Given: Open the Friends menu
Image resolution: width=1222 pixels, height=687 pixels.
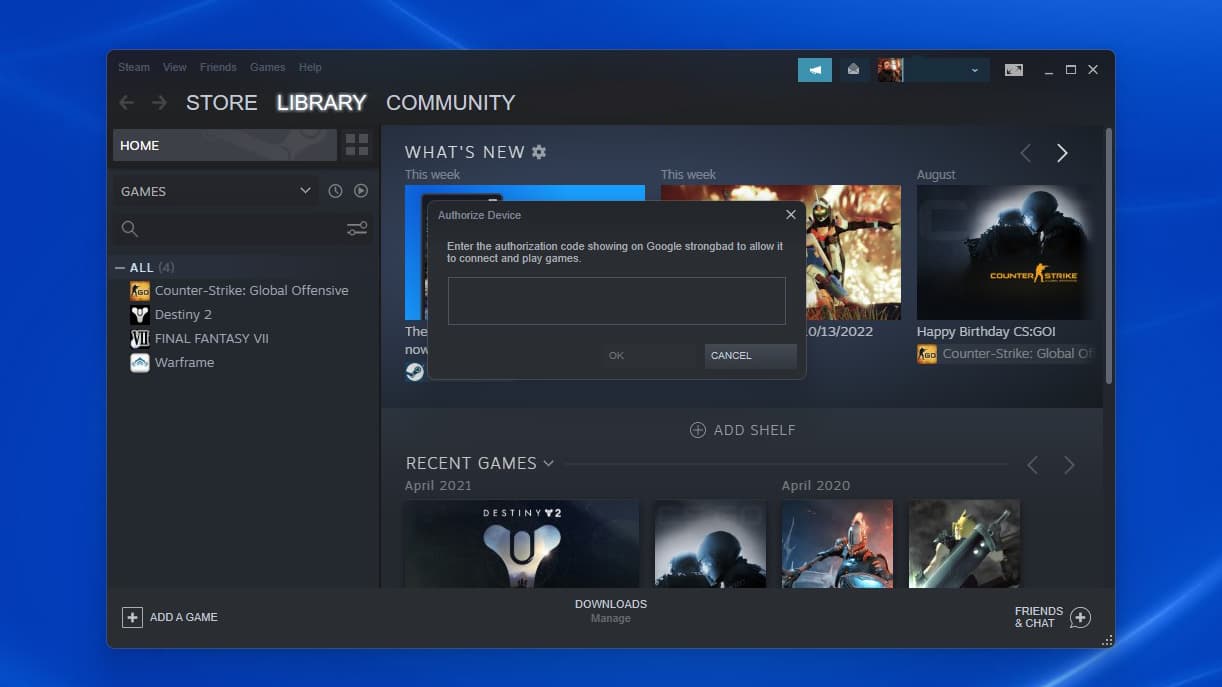Looking at the screenshot, I should 217,67.
